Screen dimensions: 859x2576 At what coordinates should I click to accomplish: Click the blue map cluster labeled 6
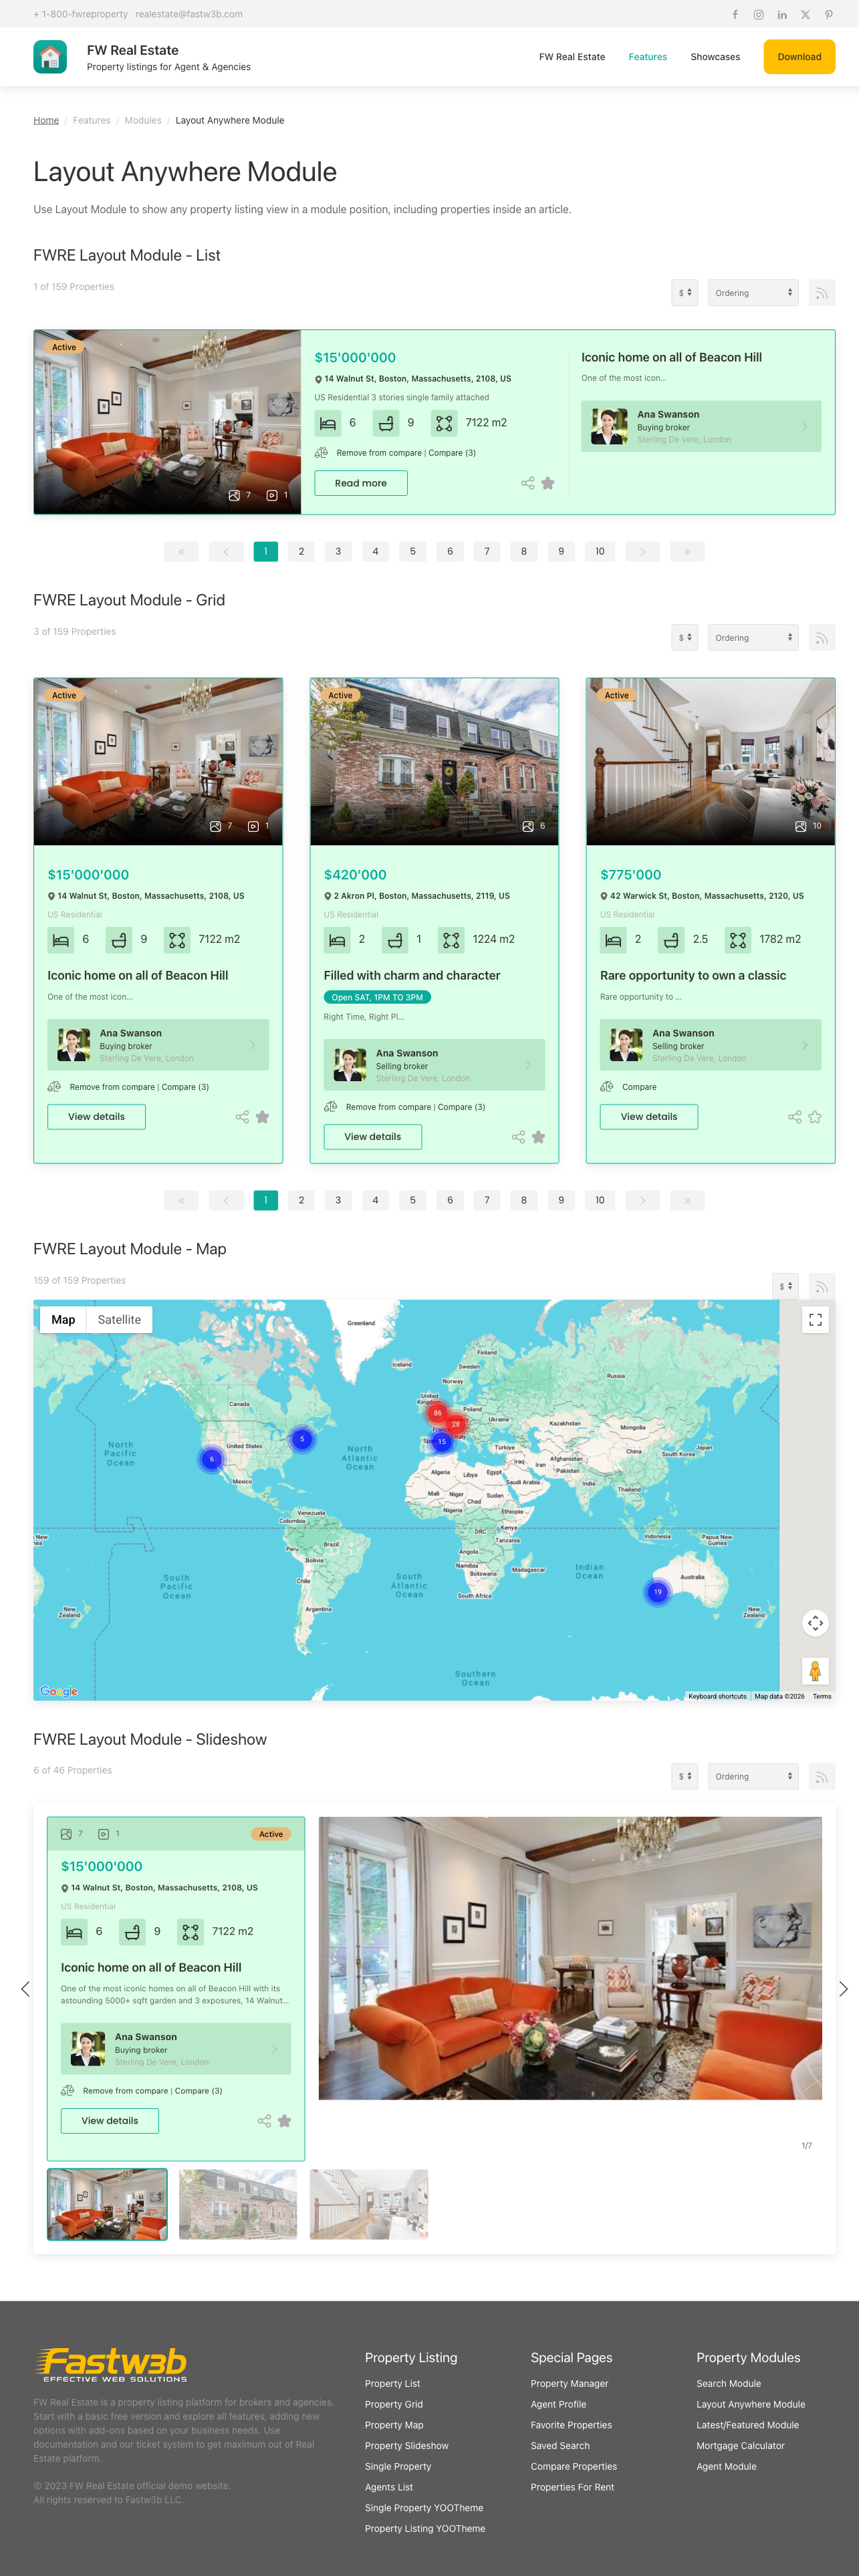[x=211, y=1459]
